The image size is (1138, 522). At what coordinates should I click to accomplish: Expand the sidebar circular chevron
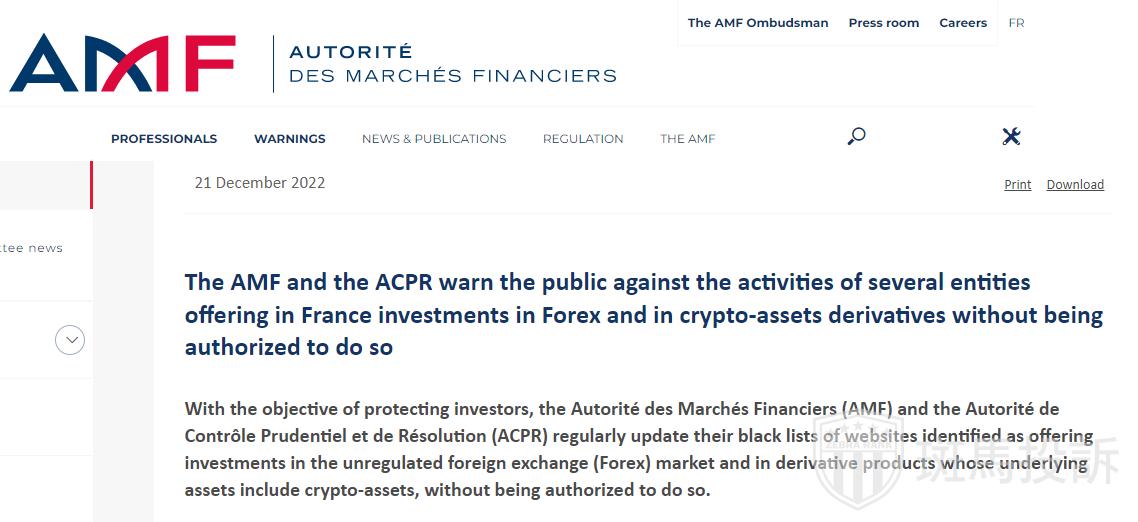click(70, 340)
